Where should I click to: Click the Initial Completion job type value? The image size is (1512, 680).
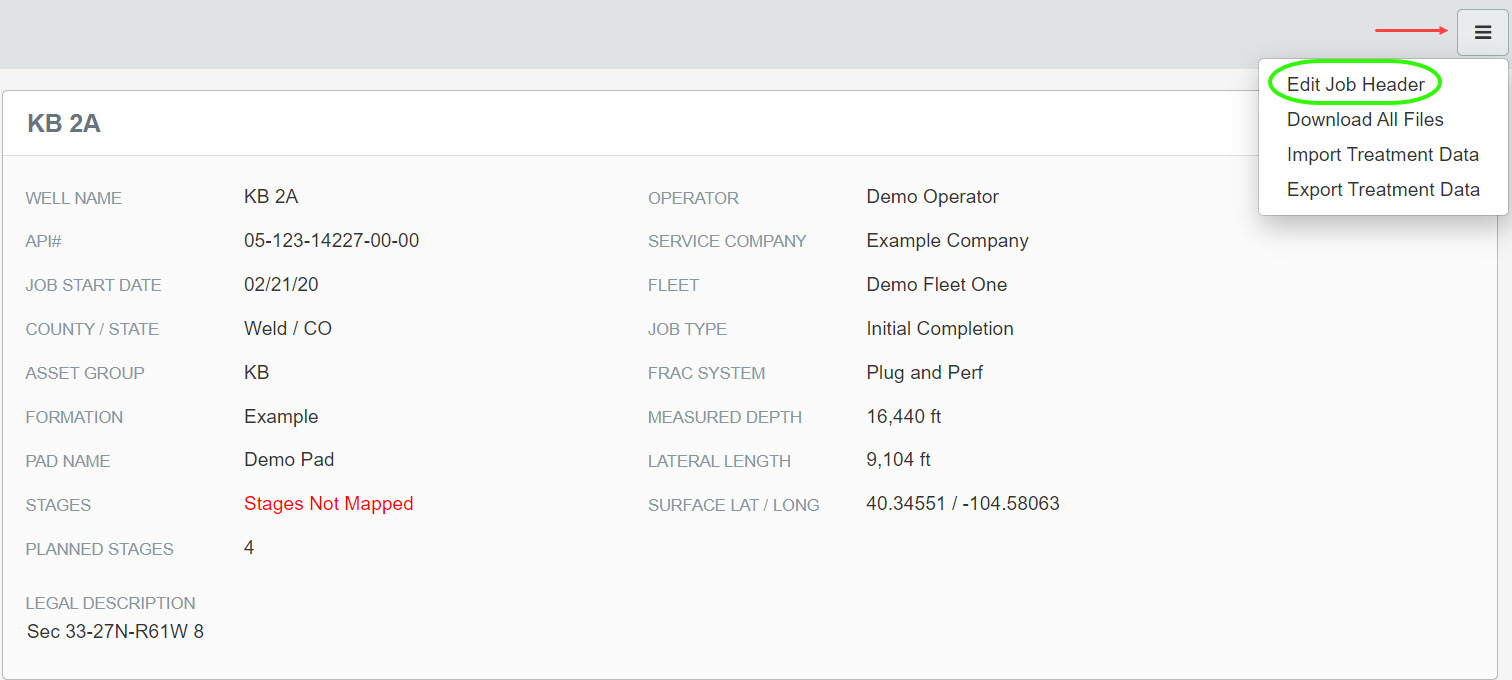coord(939,329)
